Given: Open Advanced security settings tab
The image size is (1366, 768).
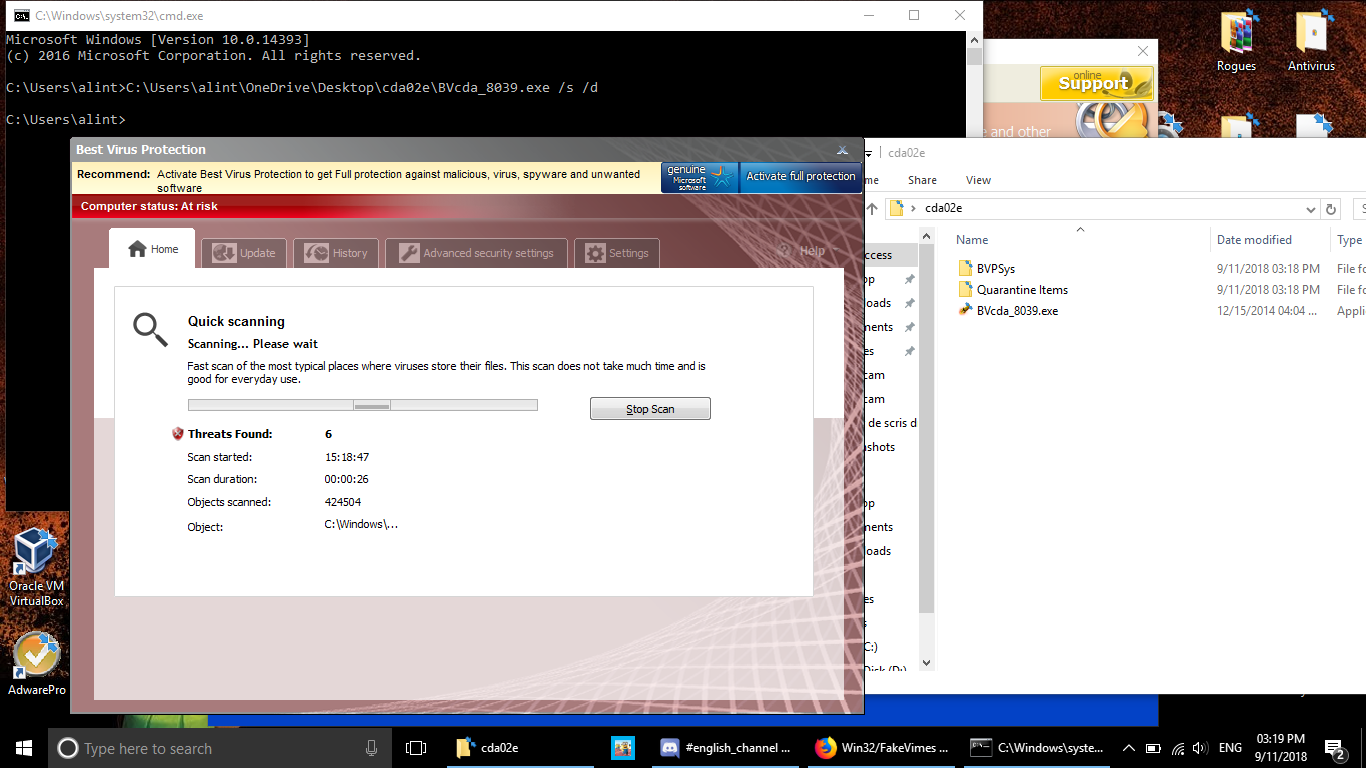Looking at the screenshot, I should pos(476,253).
